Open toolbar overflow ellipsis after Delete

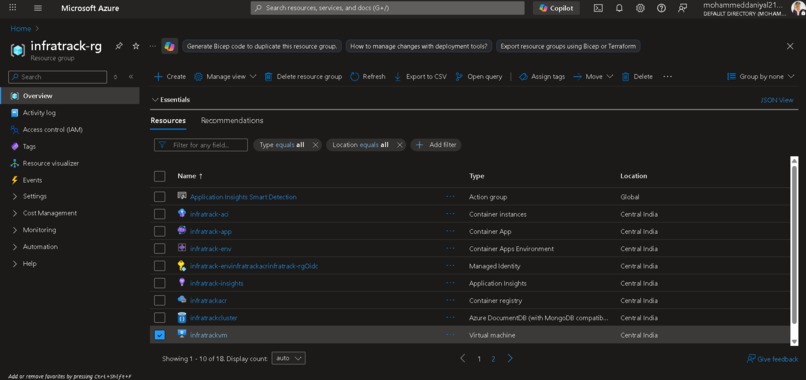click(x=667, y=77)
